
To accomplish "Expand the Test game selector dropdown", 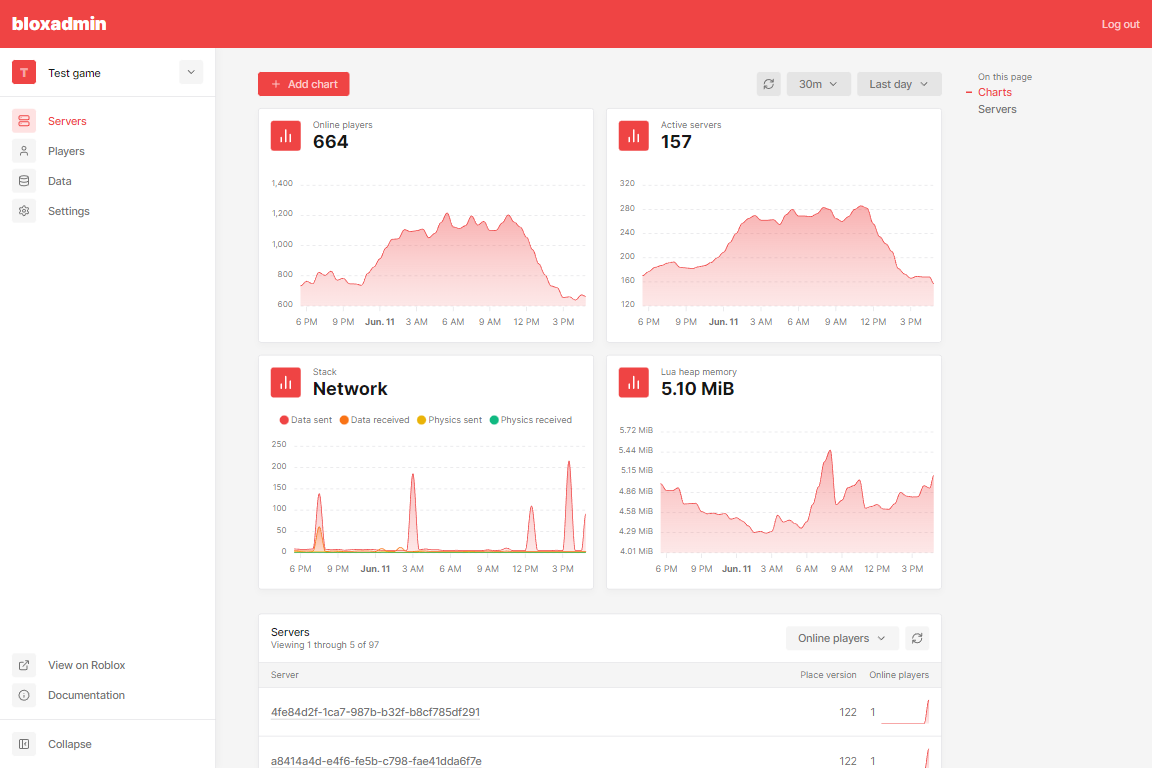I will click(x=191, y=72).
